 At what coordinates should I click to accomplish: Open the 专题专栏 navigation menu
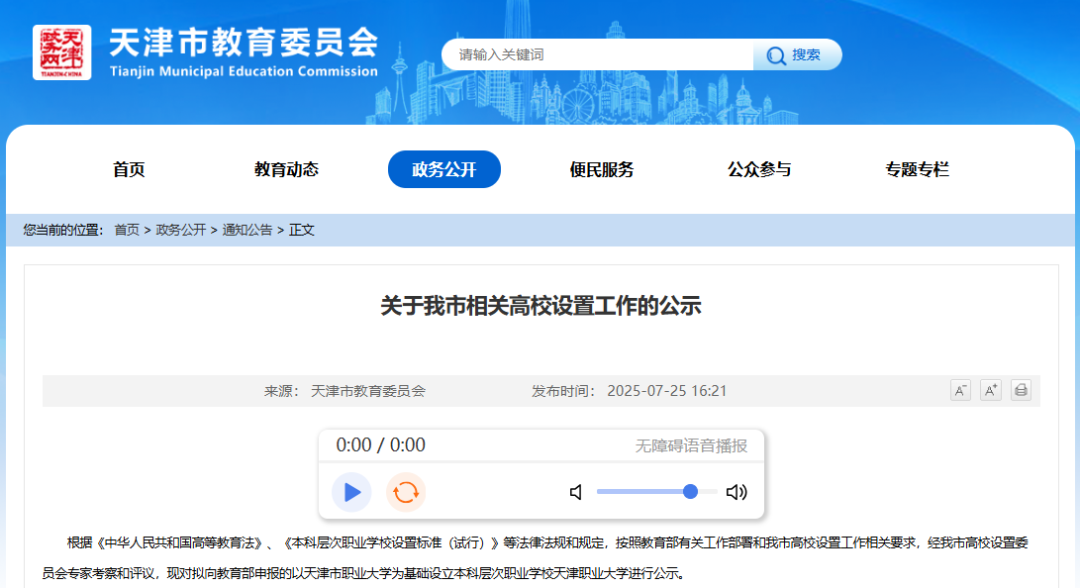[916, 169]
